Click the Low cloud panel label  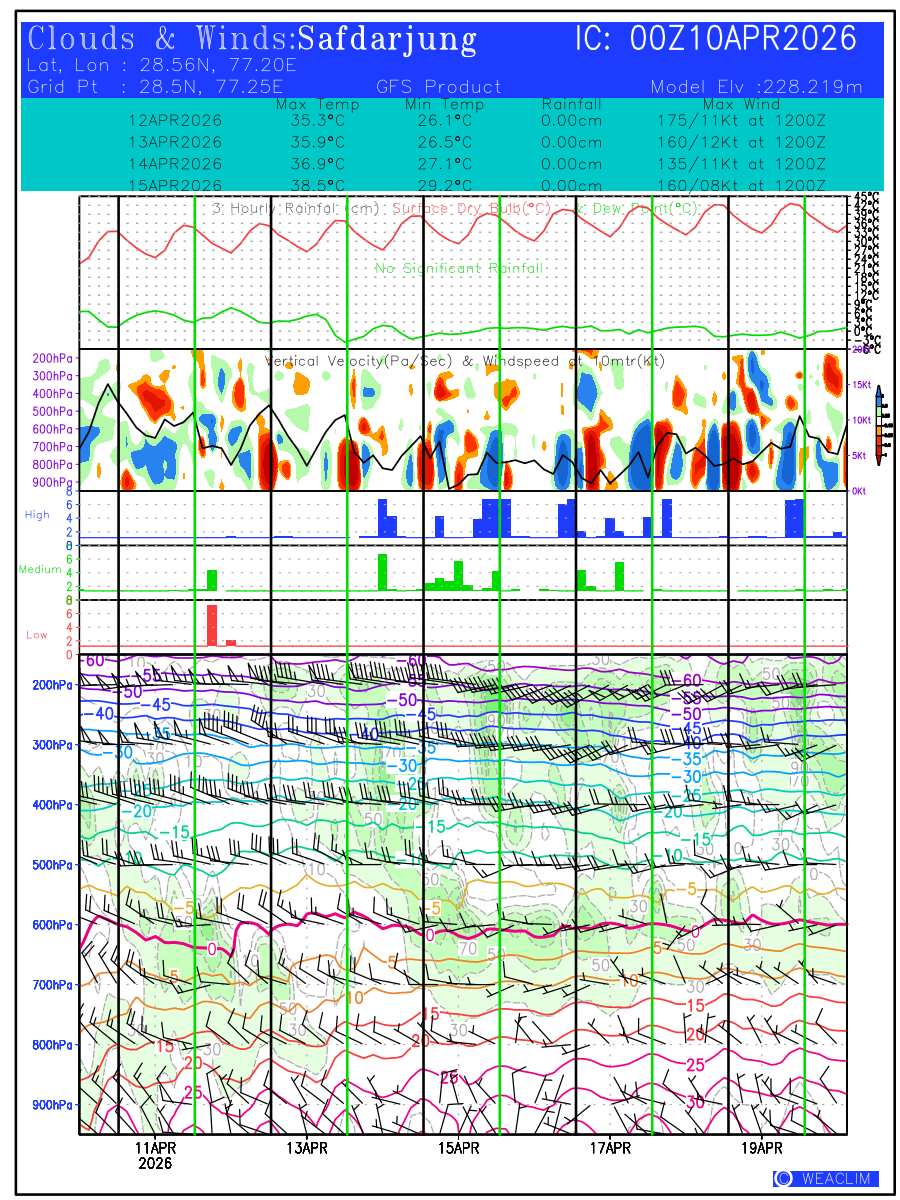tap(37, 634)
